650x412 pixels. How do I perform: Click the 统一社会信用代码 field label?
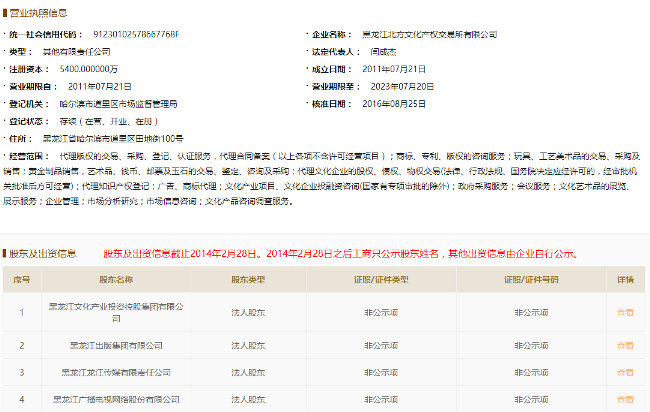click(46, 34)
